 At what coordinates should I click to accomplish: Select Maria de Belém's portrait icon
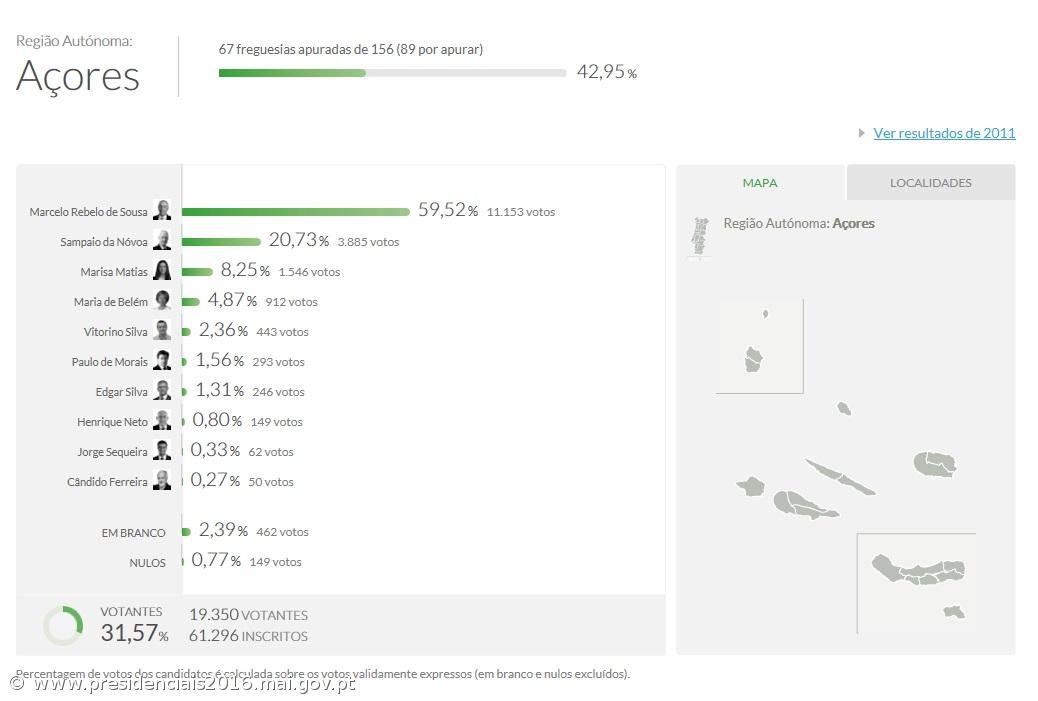click(162, 301)
